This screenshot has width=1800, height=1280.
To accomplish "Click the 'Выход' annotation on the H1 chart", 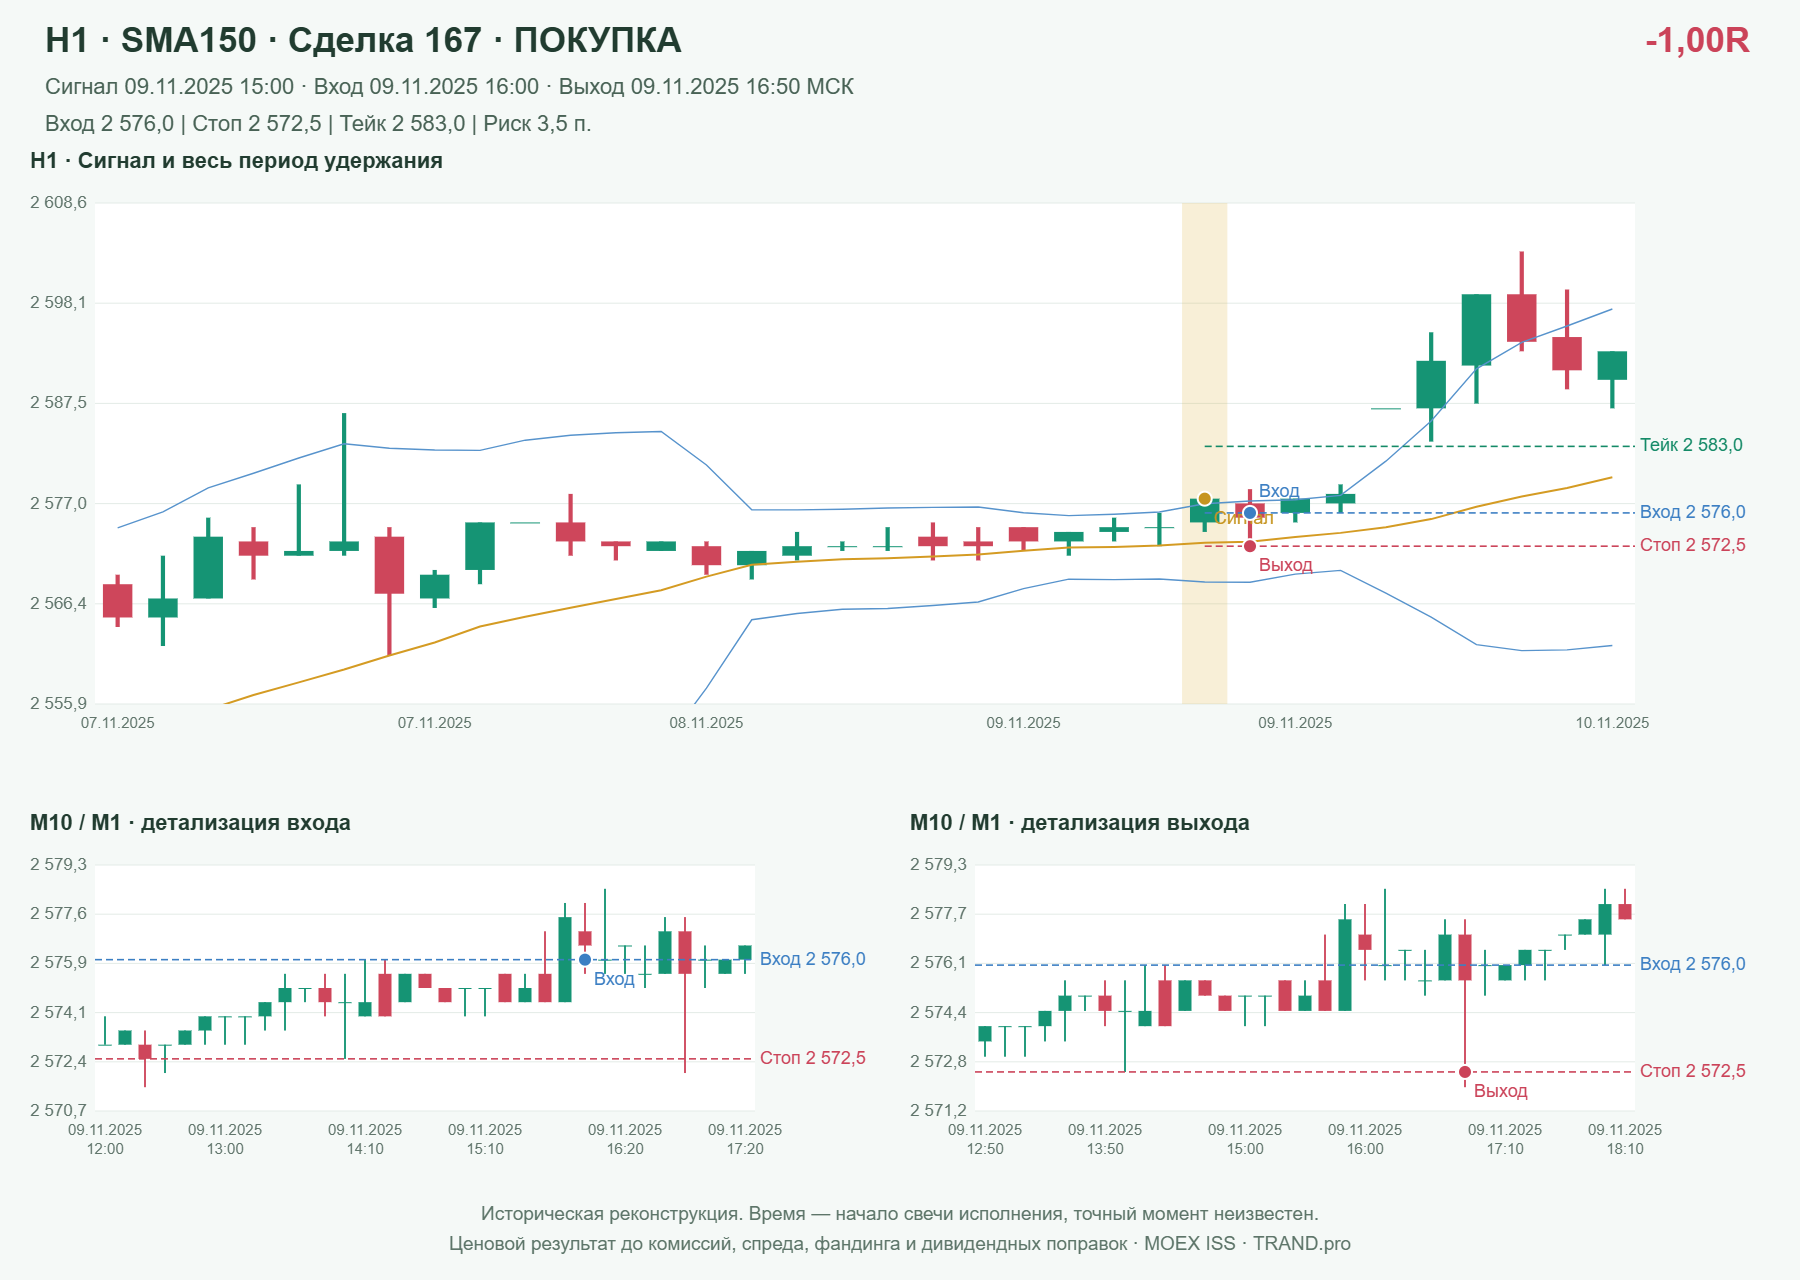I will 1285,565.
